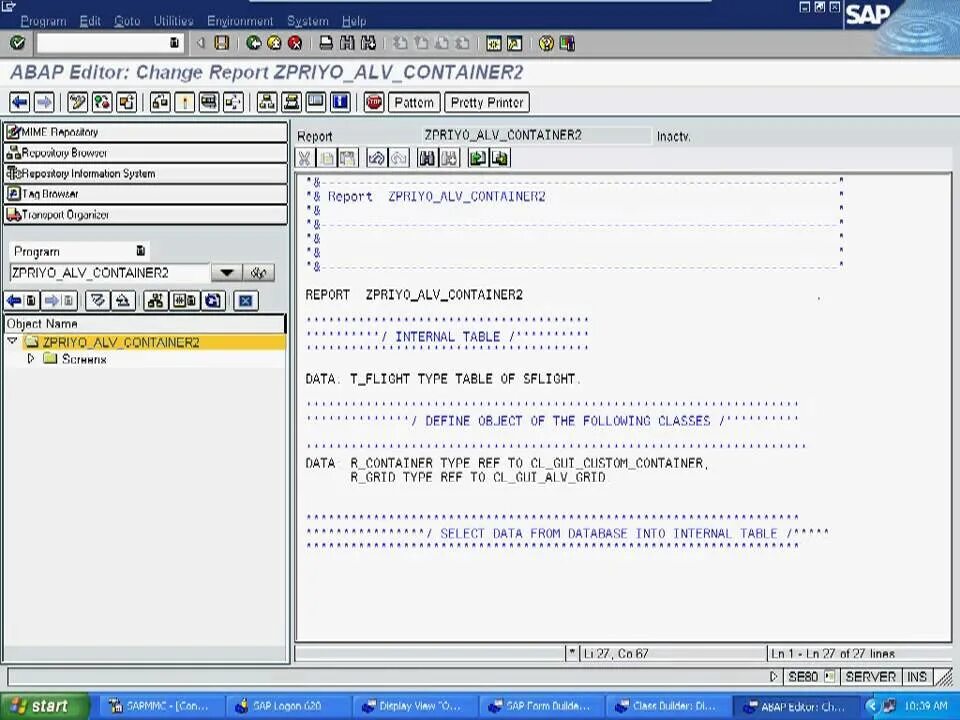The image size is (960, 720).
Task: Click the code line DATA: T_FLIGHT TYPE TABLE
Action: tap(443, 379)
